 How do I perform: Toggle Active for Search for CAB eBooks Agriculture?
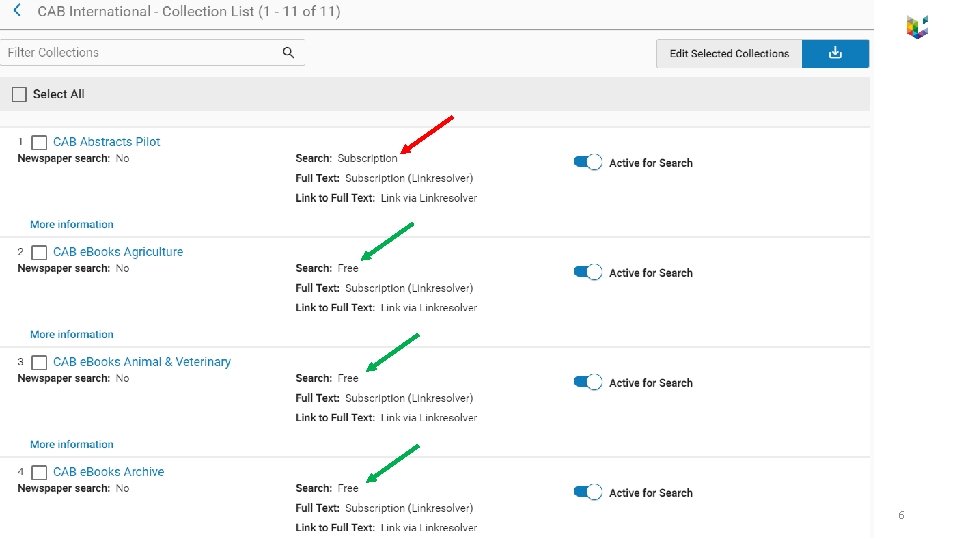(588, 272)
